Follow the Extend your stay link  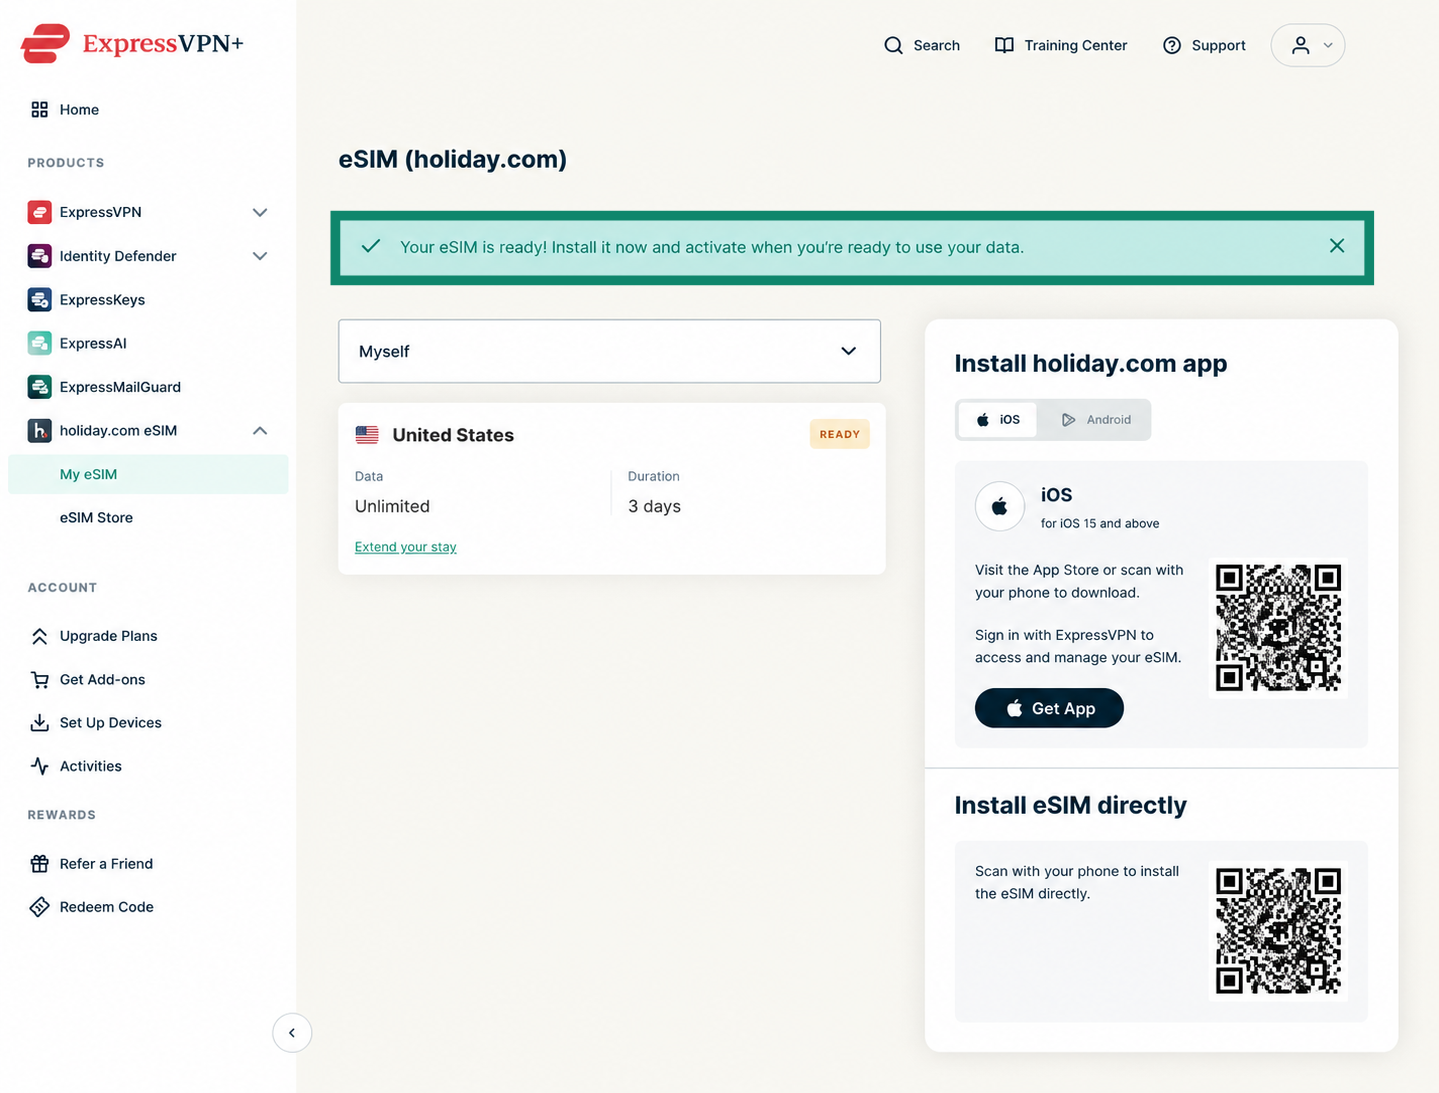tap(405, 547)
